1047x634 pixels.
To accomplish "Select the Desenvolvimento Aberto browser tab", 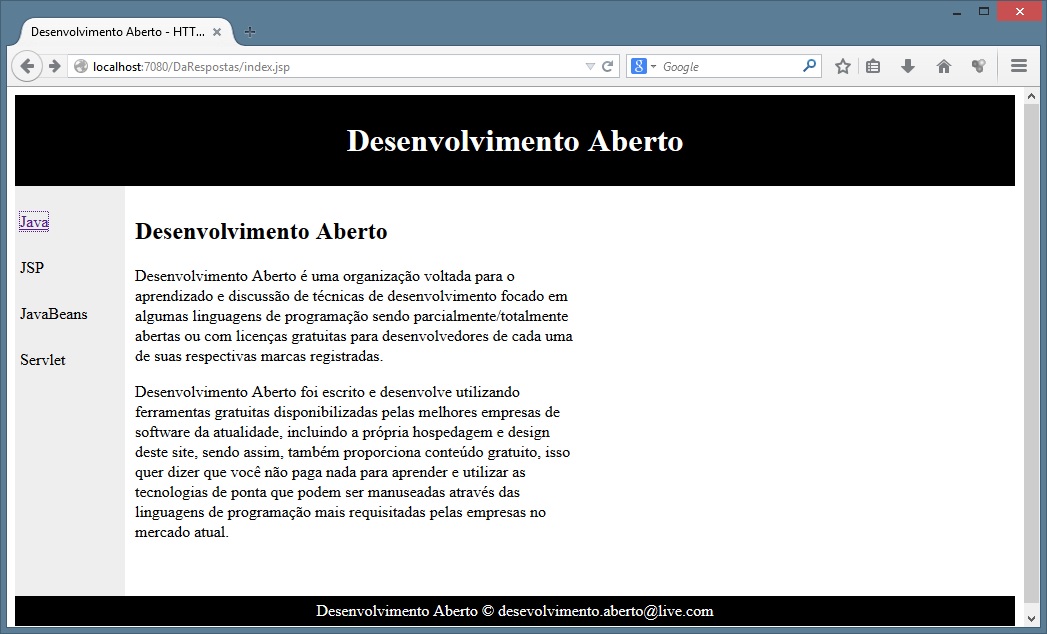I will pos(116,32).
